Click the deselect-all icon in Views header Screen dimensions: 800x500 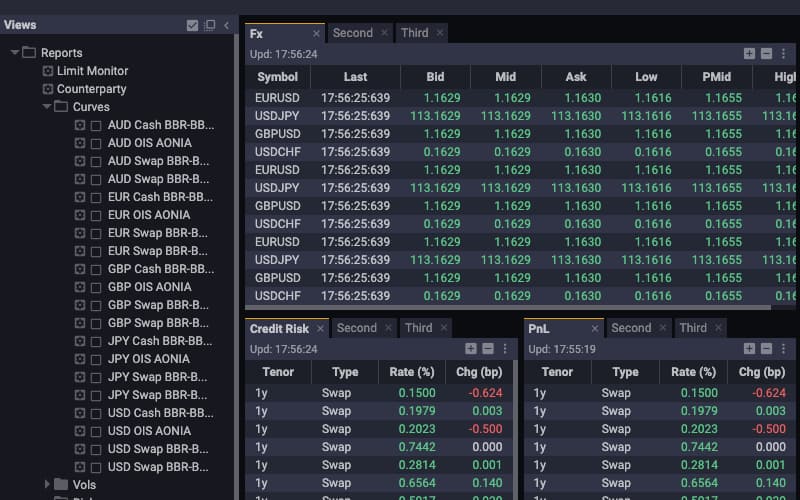[209, 25]
